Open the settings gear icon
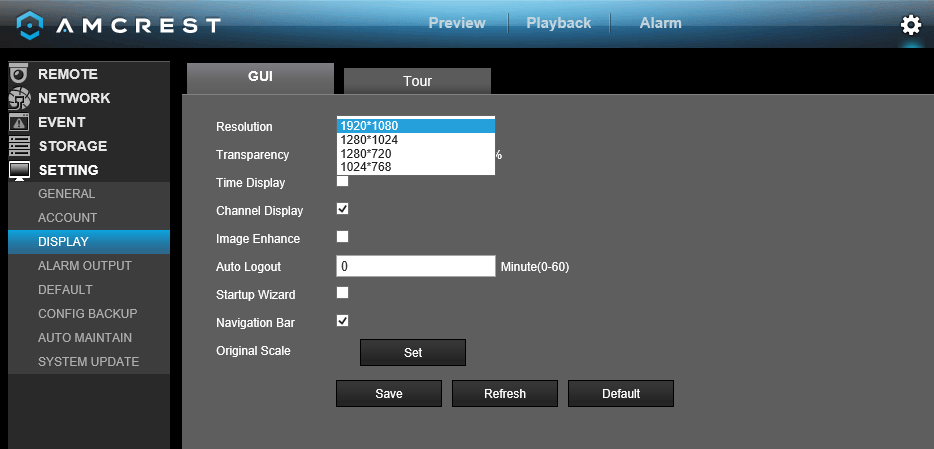The image size is (934, 449). coord(910,25)
